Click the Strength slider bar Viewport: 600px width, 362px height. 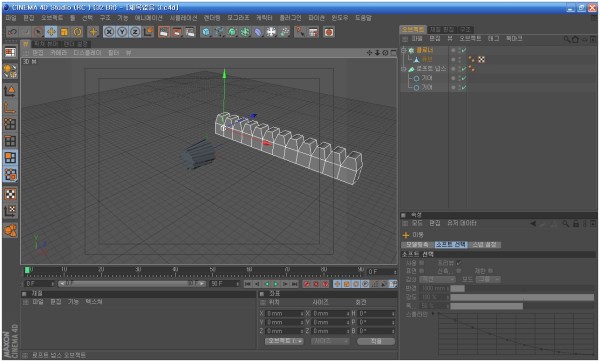(522, 297)
